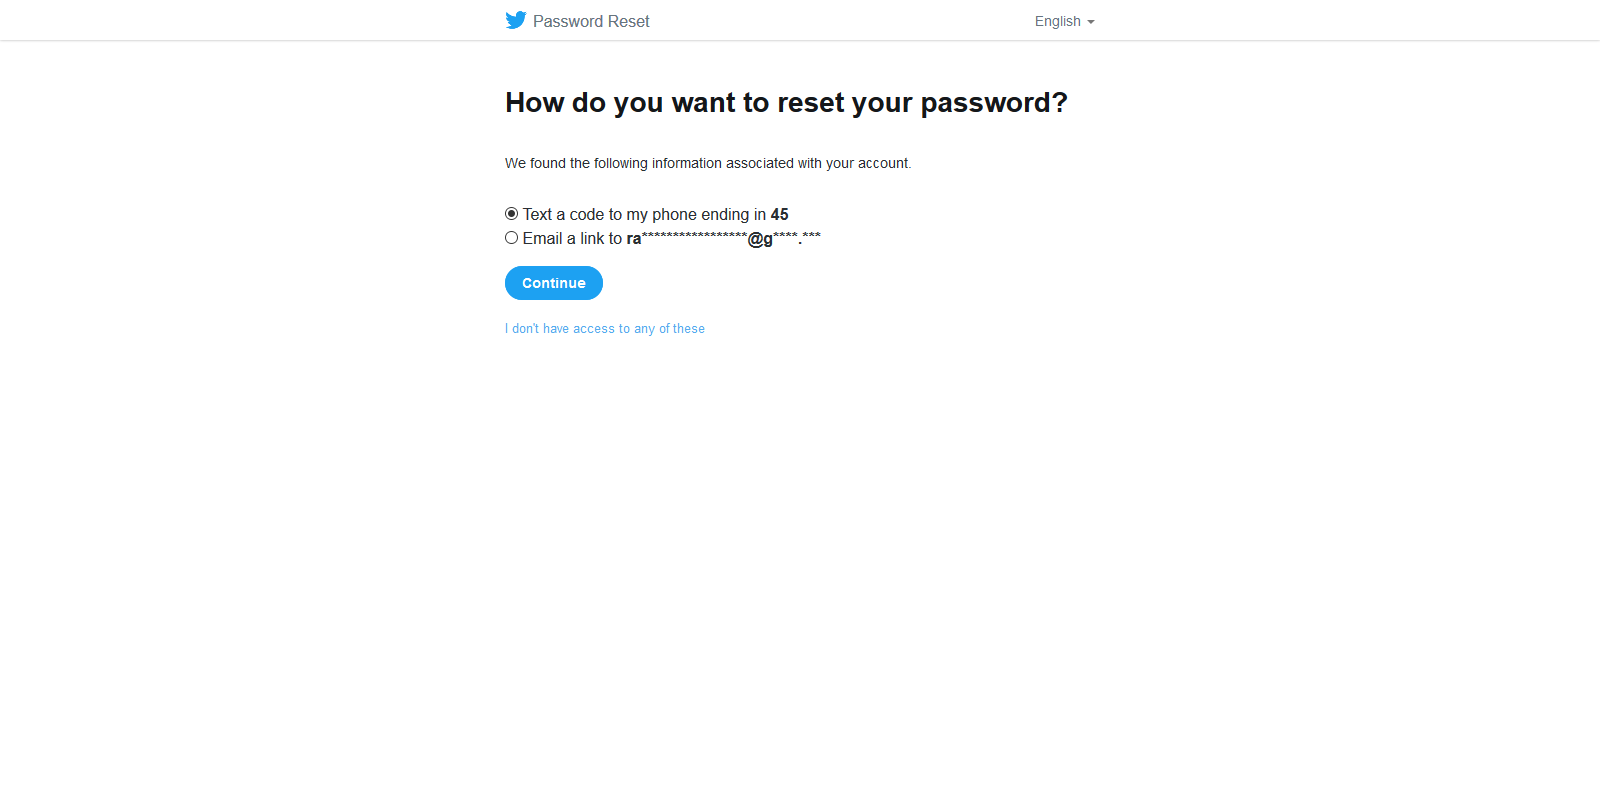Viewport: 1600px width, 786px height.
Task: Select the text-a-code radio button
Action: [x=511, y=214]
